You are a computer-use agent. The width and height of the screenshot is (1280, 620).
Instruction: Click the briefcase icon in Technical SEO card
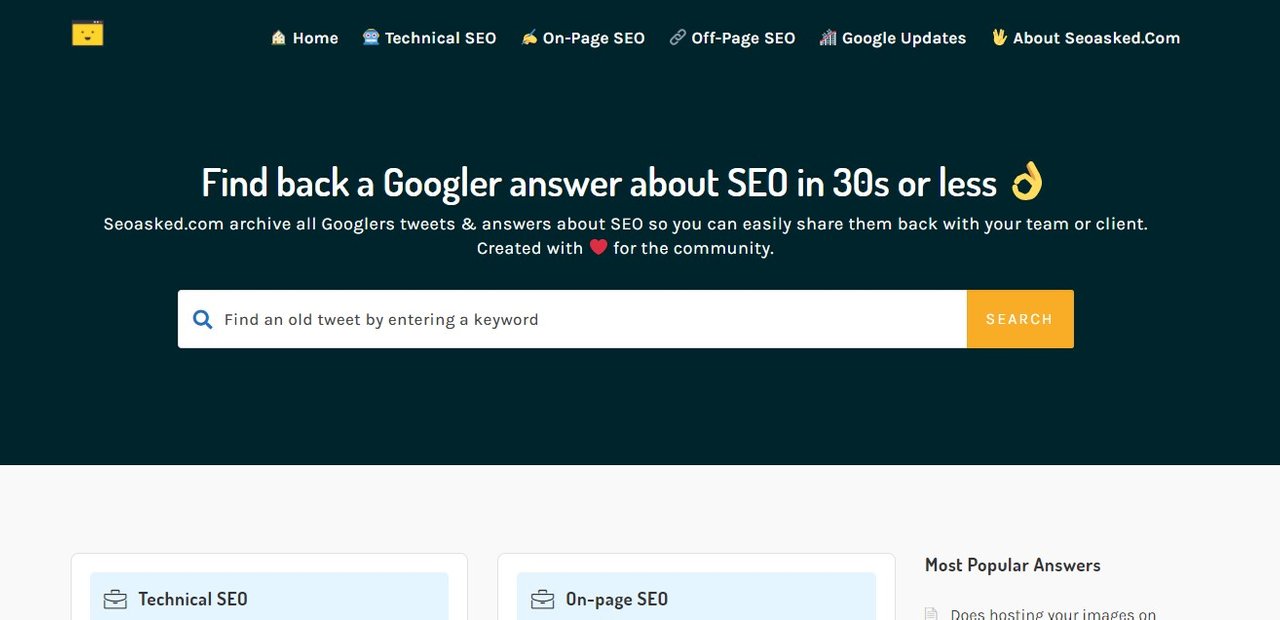(115, 599)
